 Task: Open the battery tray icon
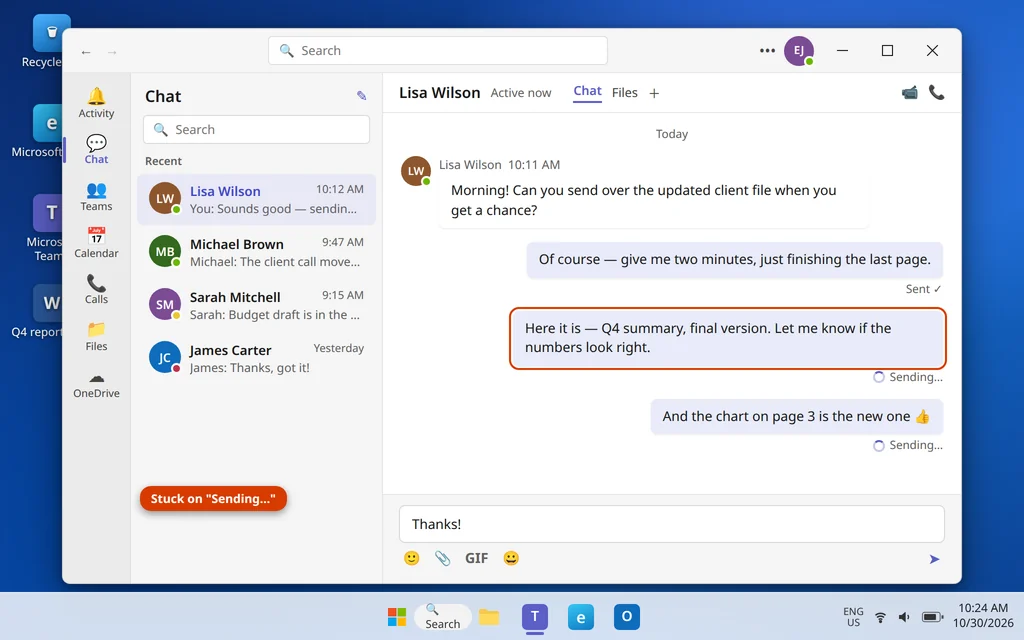click(x=932, y=617)
